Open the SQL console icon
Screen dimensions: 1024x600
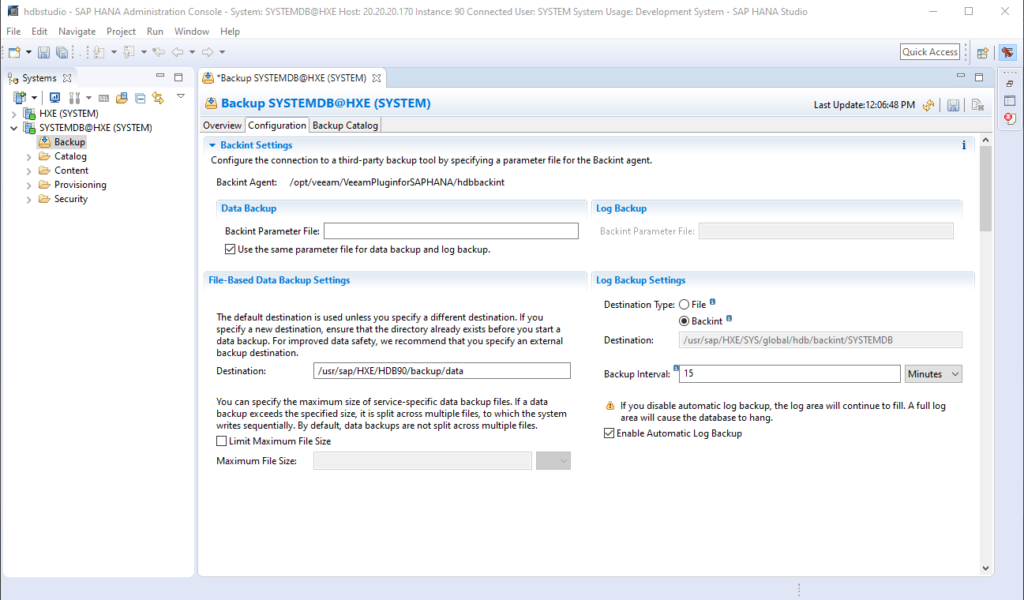[x=103, y=98]
